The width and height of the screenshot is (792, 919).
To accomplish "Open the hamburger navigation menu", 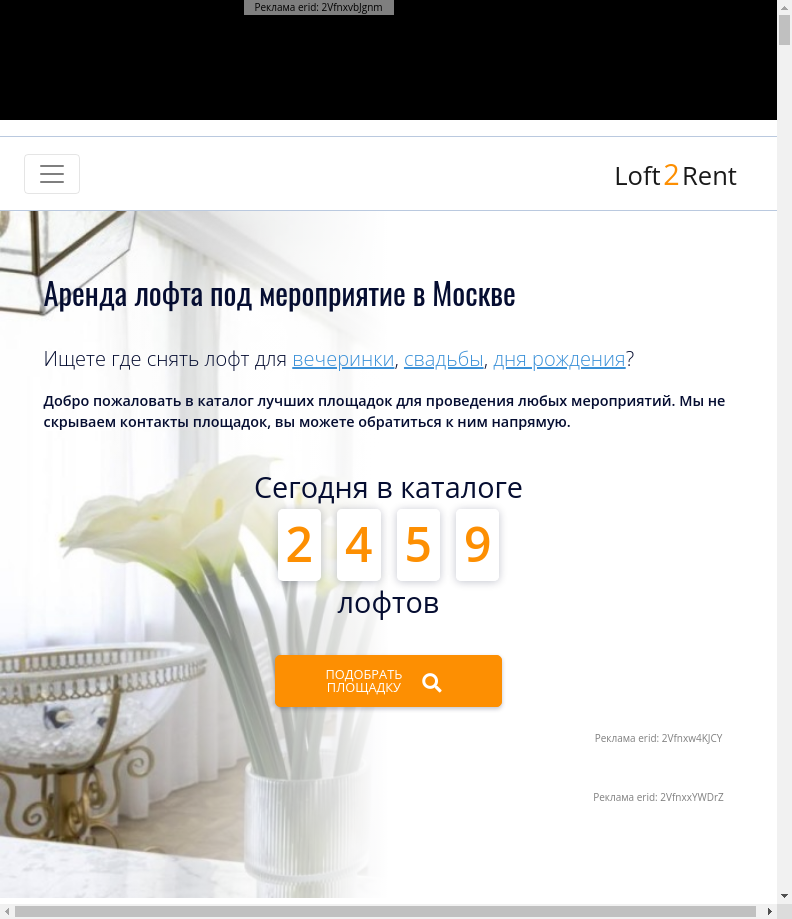I will [52, 174].
